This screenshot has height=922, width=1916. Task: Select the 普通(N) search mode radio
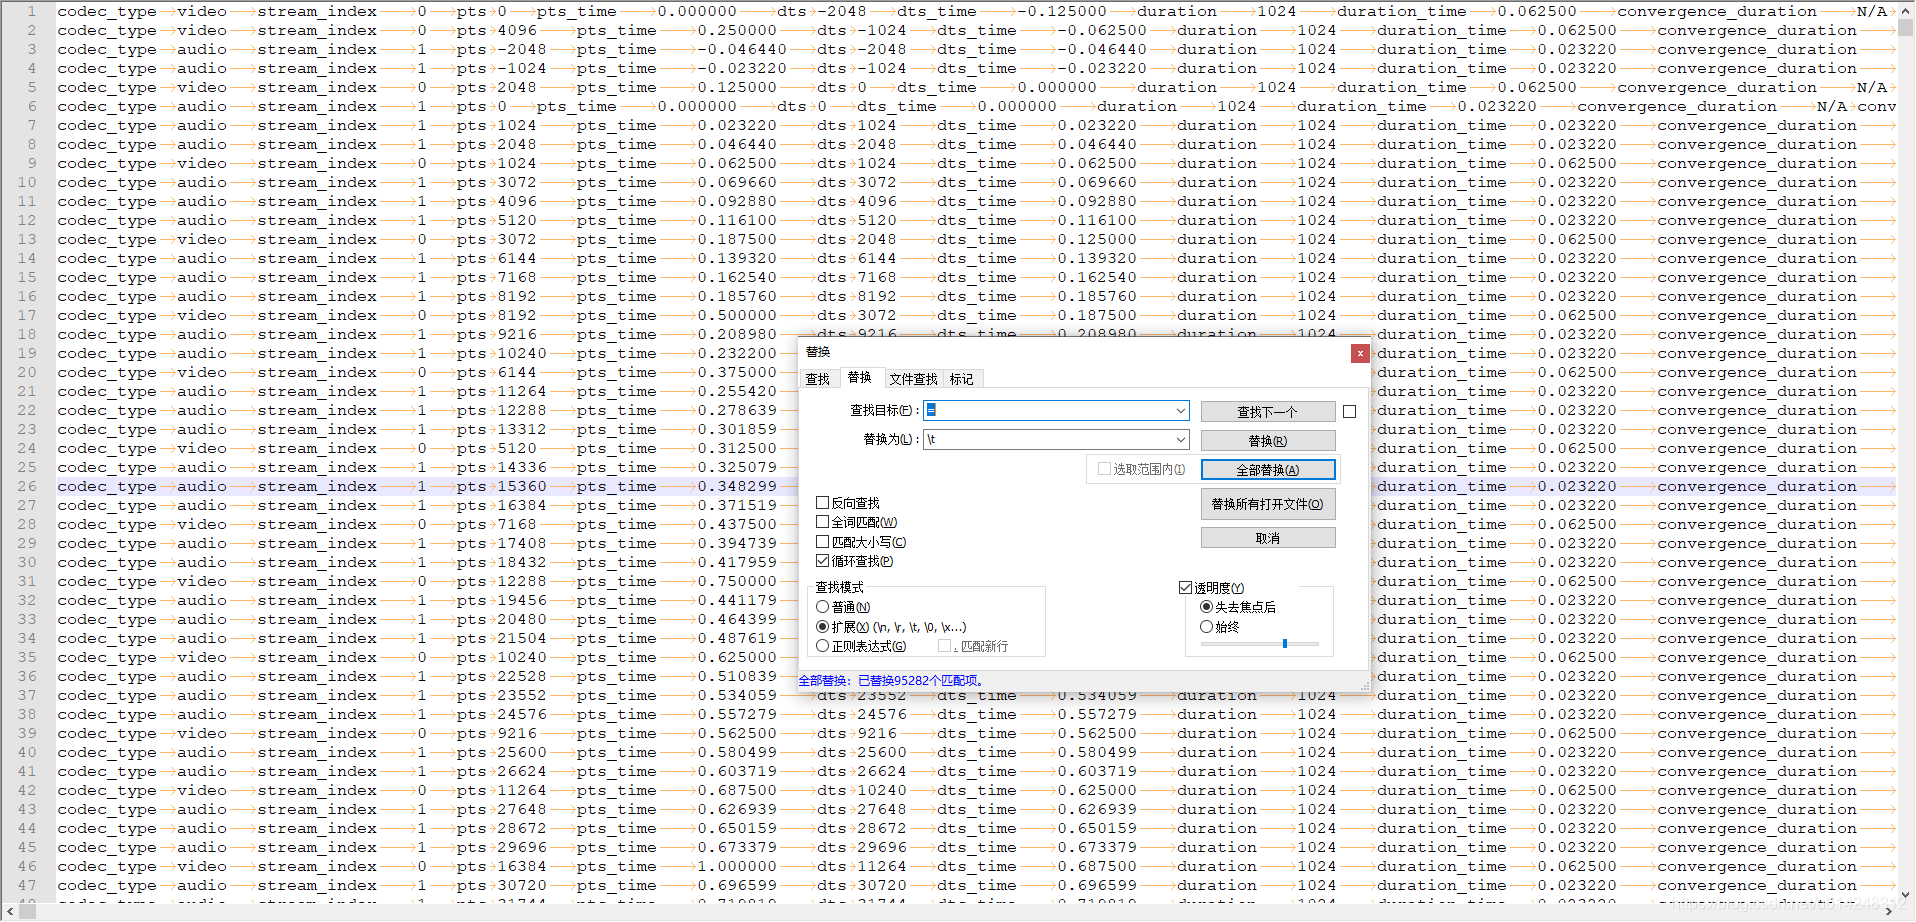point(822,607)
